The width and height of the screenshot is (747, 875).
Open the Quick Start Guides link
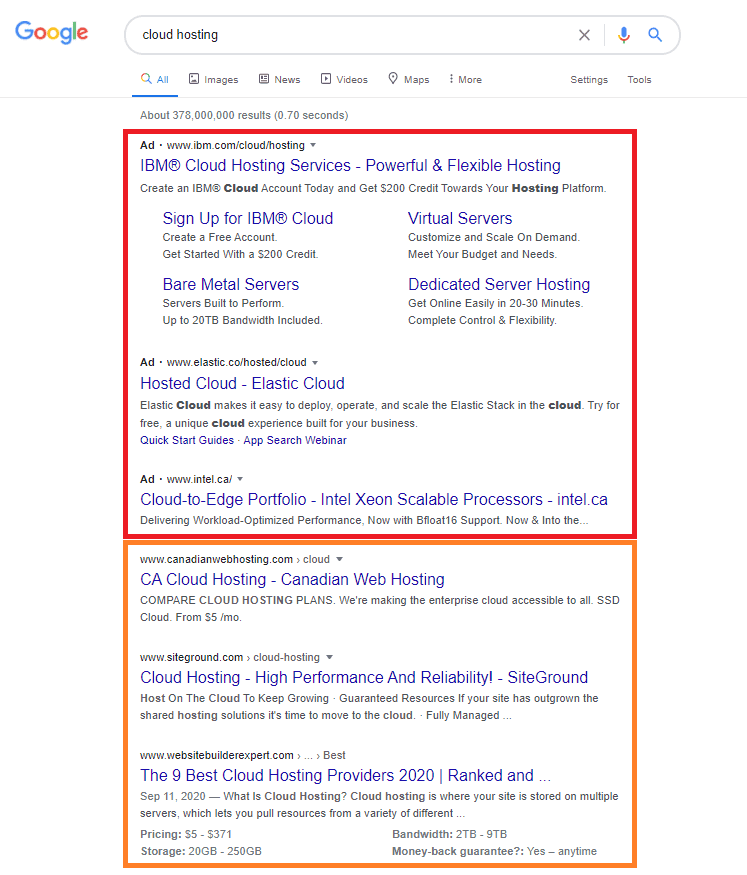tap(187, 440)
